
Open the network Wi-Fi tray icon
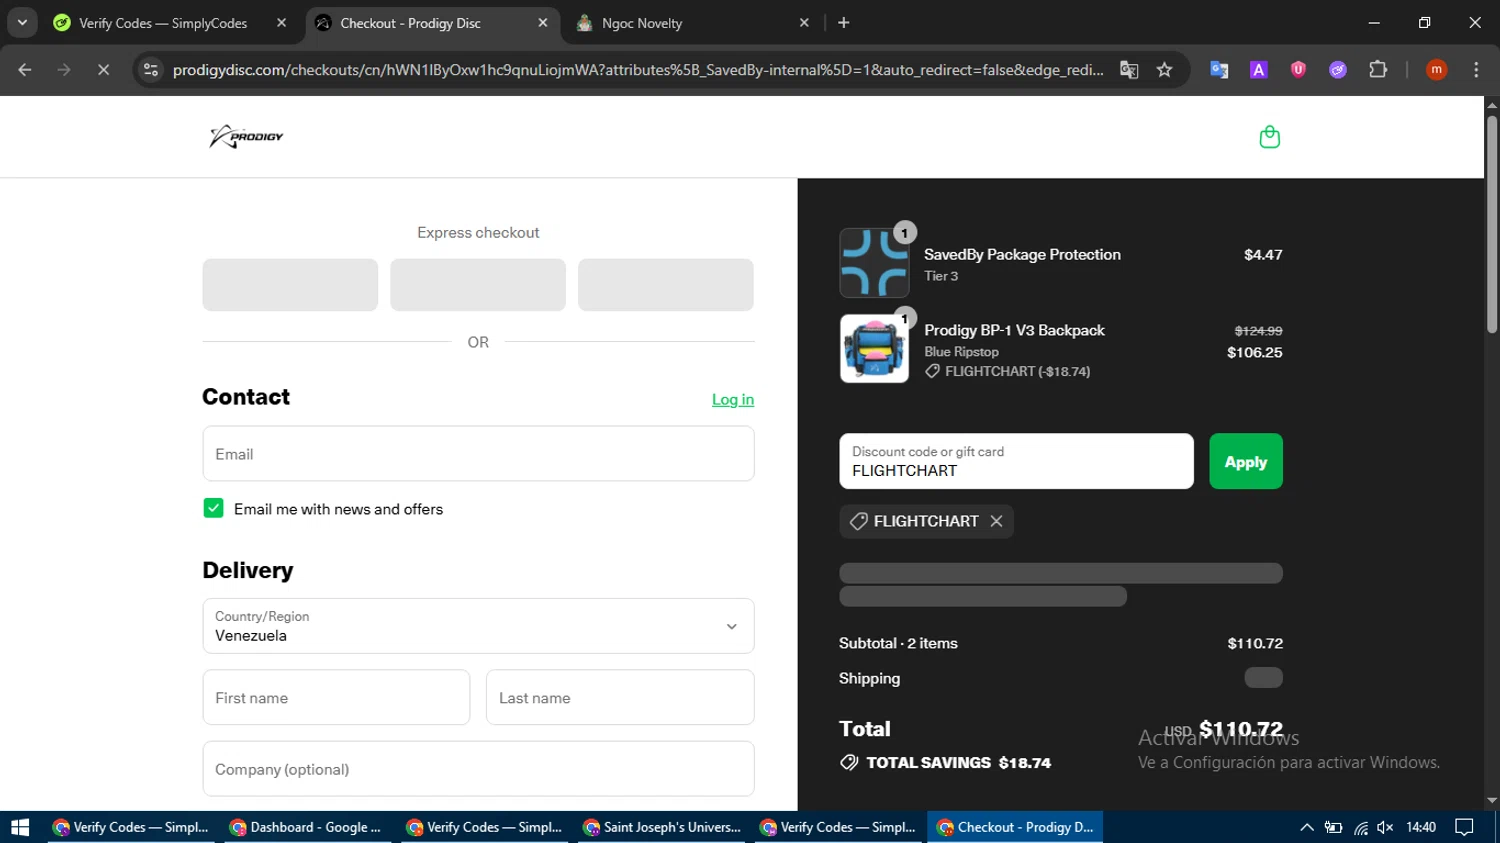[1360, 827]
